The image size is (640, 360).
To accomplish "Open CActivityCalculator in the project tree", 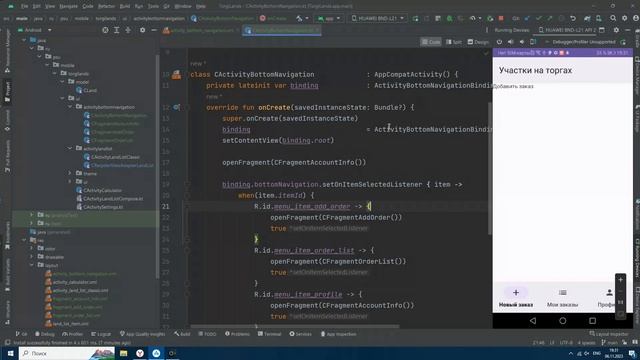I will (x=99, y=190).
